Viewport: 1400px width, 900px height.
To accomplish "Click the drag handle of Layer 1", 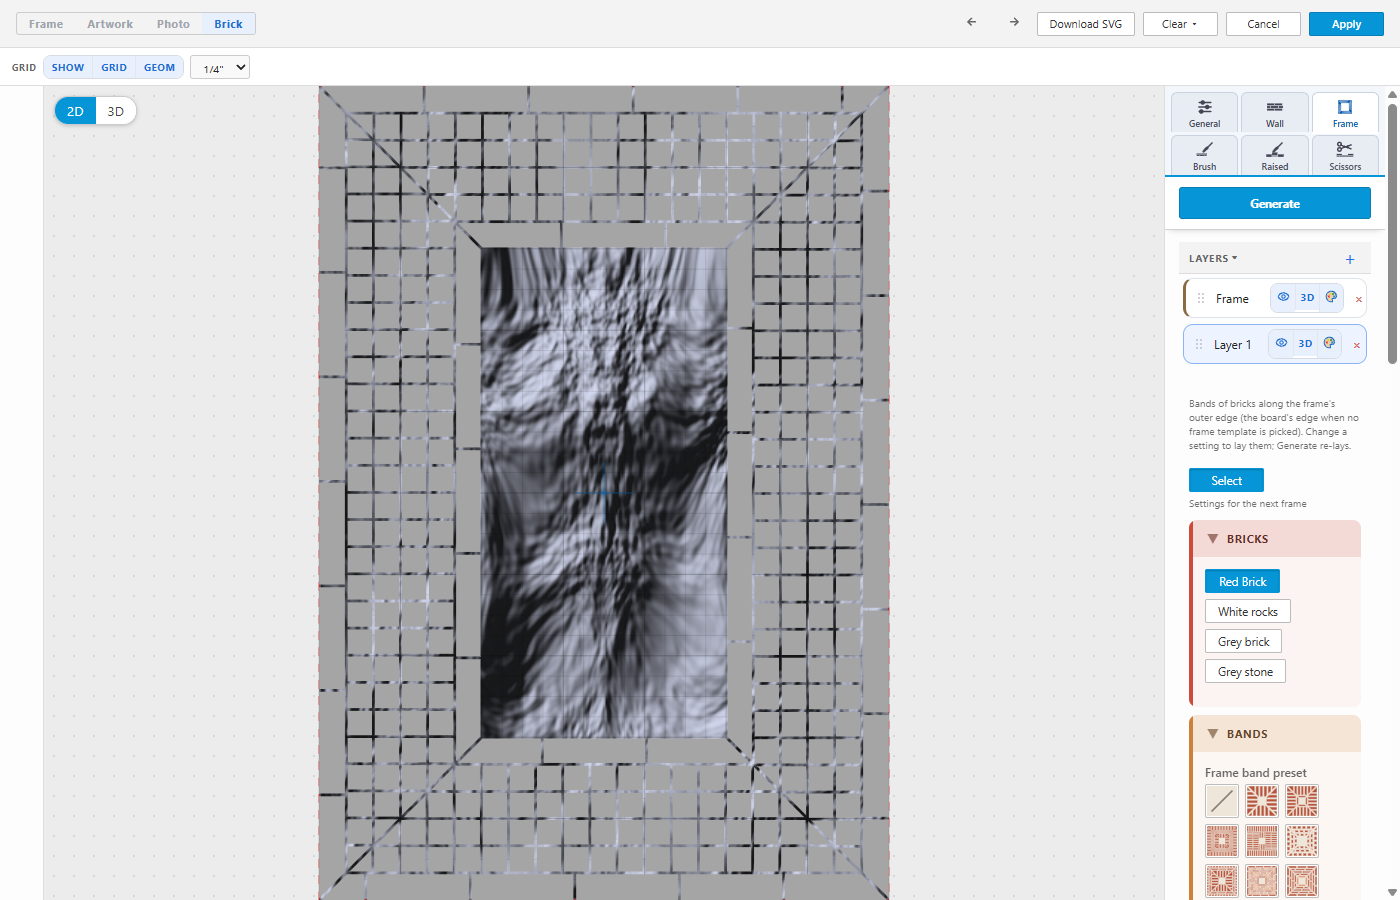I will [1199, 344].
